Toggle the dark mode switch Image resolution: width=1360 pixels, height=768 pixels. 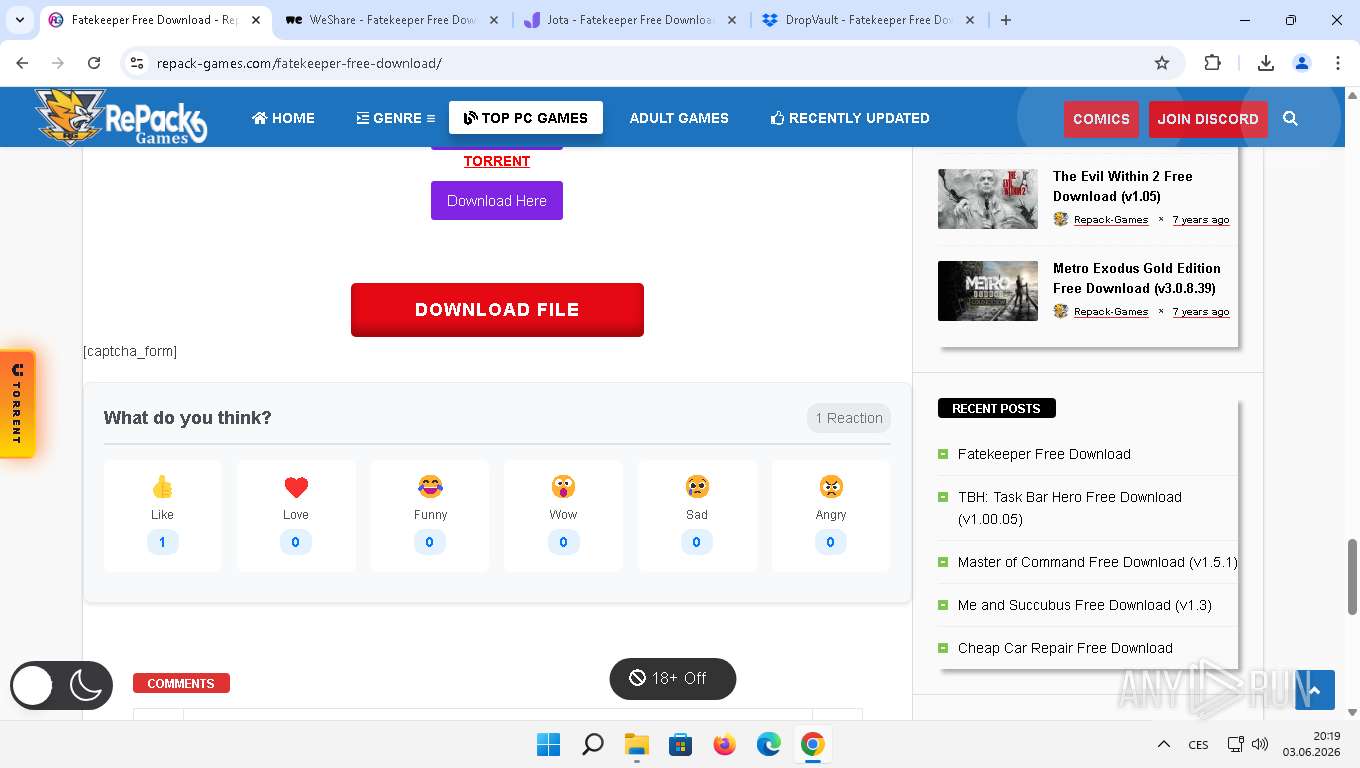pos(61,685)
